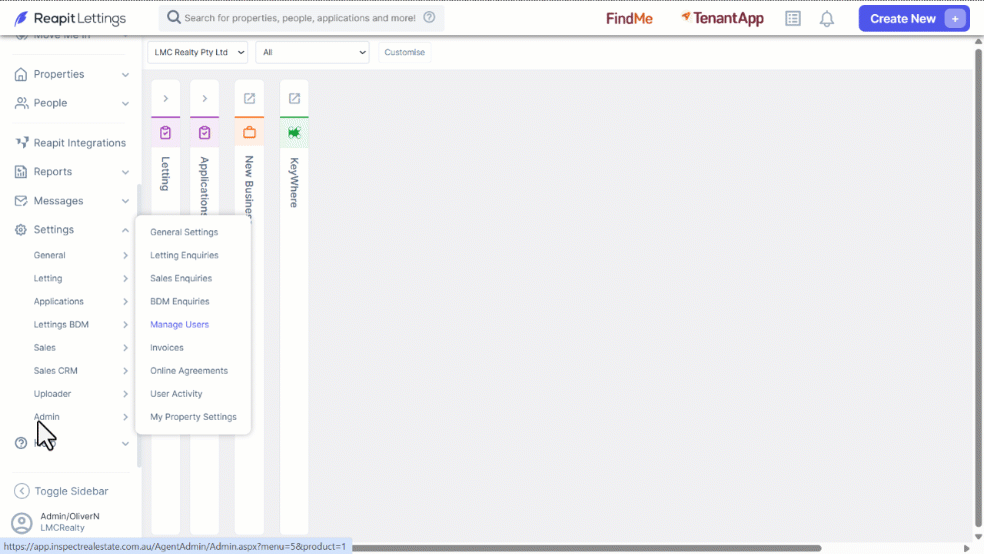Open the LMC Realty Pty Ltd dropdown

pyautogui.click(x=198, y=52)
